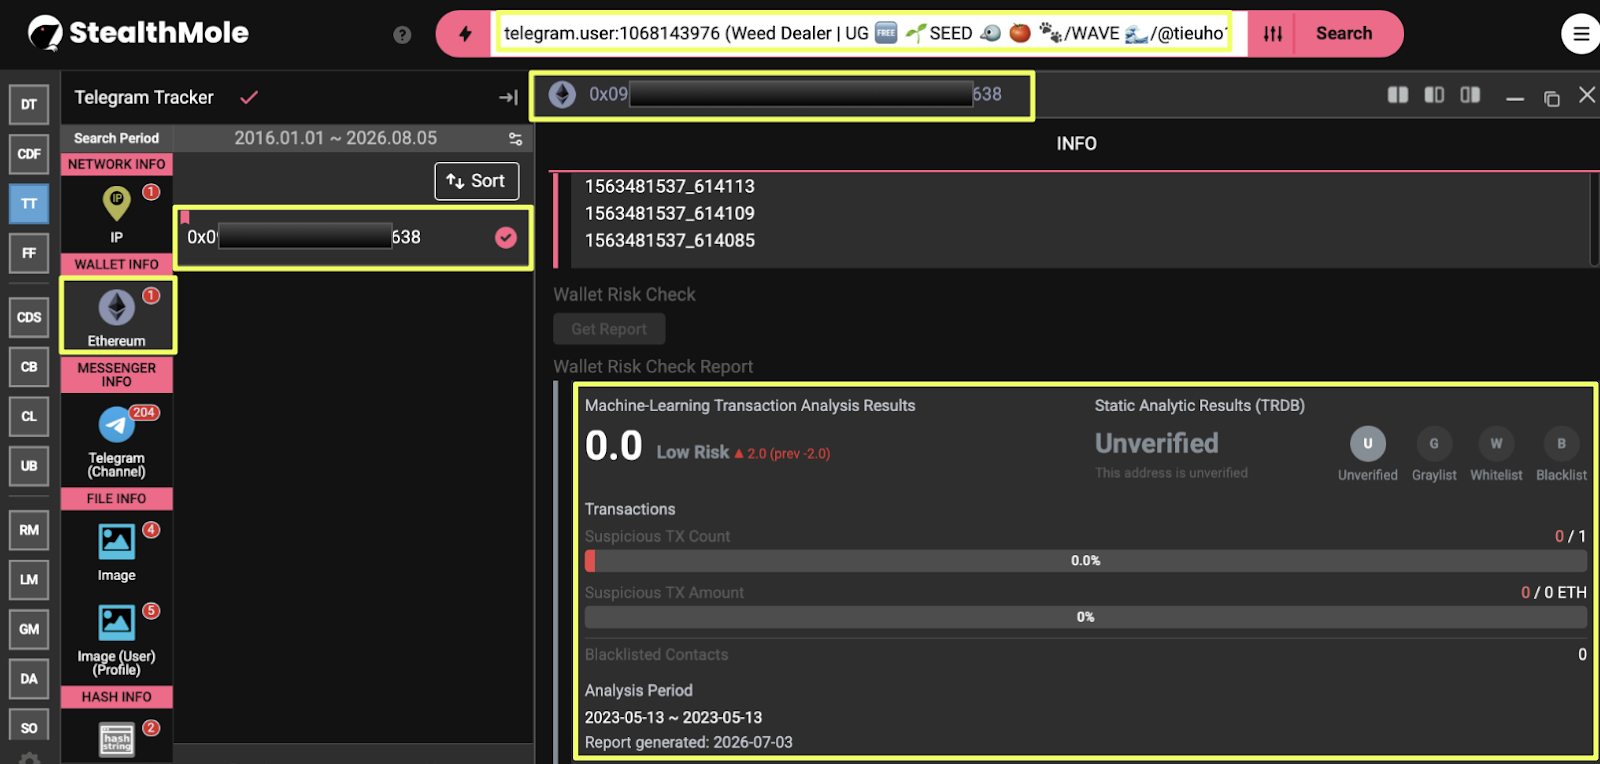Click the search period date range
Image resolution: width=1600 pixels, height=764 pixels.
(336, 138)
